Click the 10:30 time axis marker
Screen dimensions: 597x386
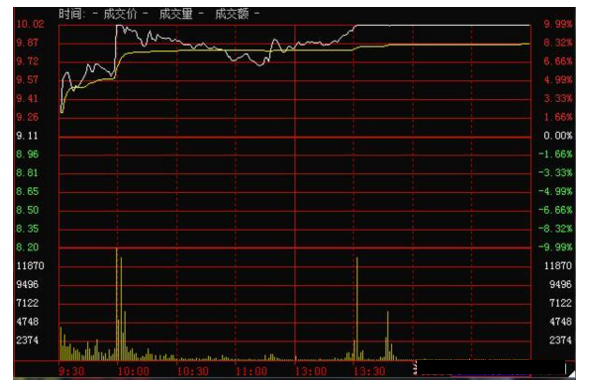pos(193,371)
